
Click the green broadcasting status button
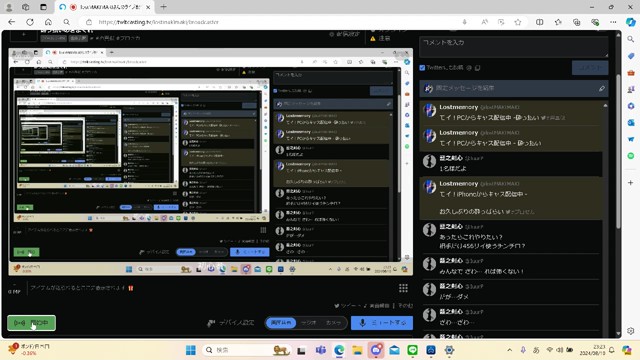pos(31,323)
